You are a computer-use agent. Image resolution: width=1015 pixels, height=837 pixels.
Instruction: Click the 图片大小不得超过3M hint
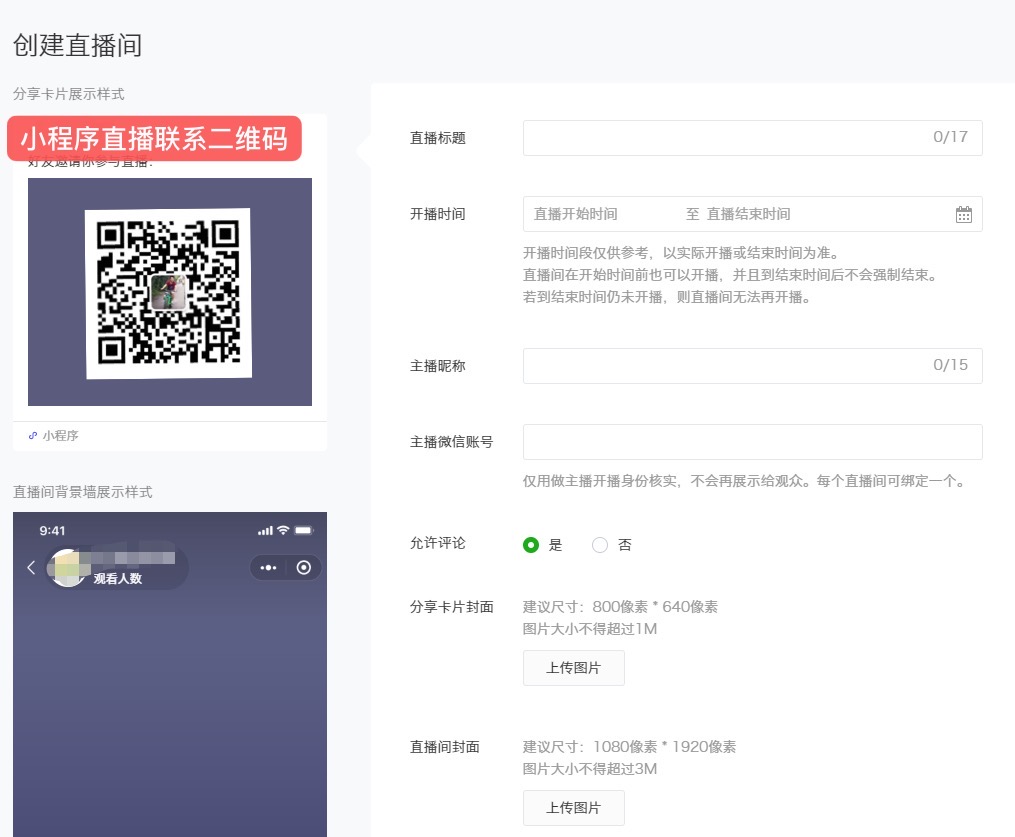click(590, 769)
